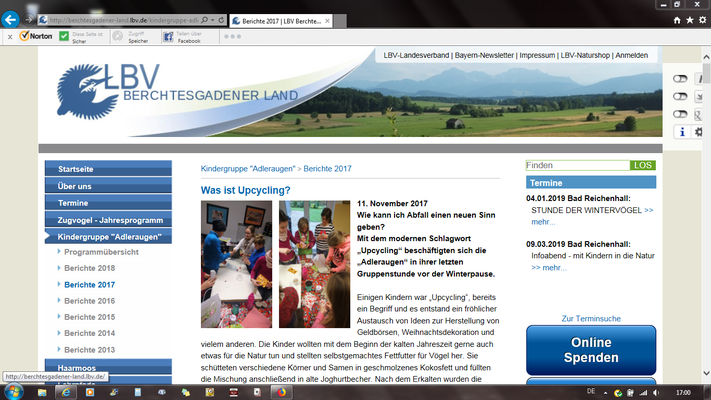Image resolution: width=711 pixels, height=400 pixels.
Task: Click the Norton logo in toolbar
Action: point(36,36)
